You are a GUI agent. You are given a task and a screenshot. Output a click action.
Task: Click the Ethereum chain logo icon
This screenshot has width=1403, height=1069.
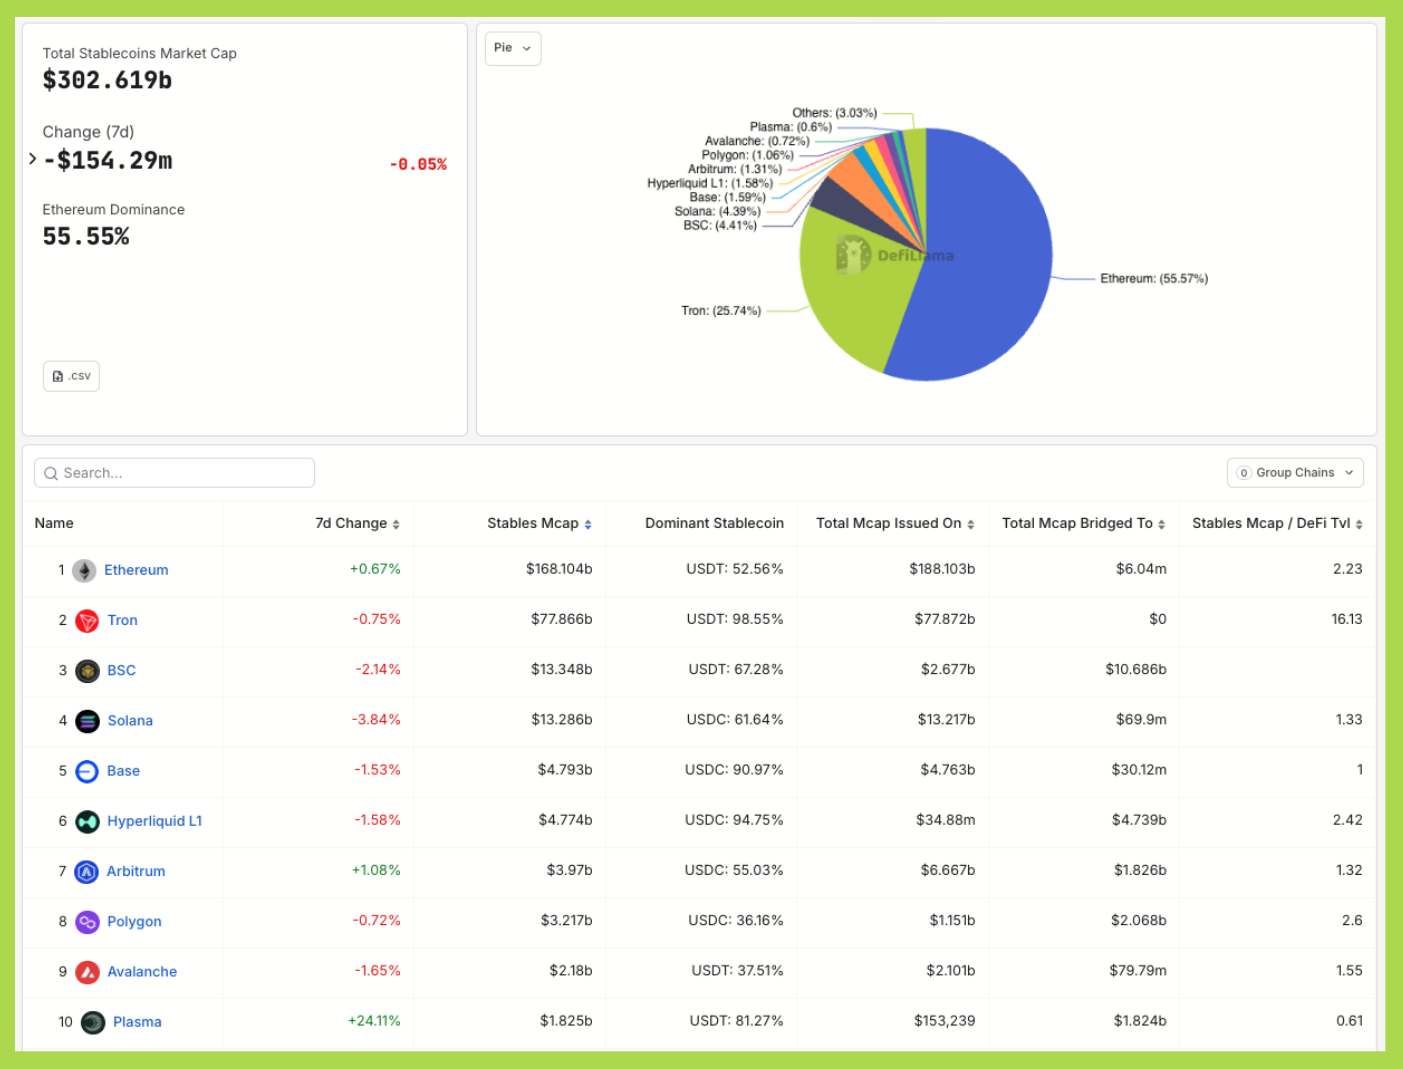tap(84, 570)
